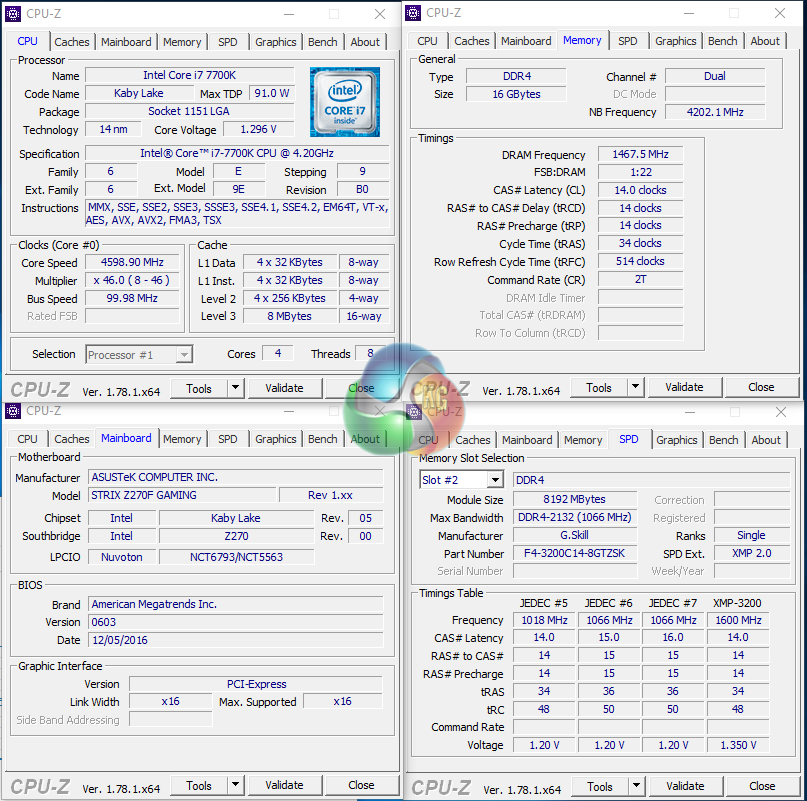Screen dimensions: 807x801
Task: Go to SPD tab in the Mainboard window
Action: [x=228, y=439]
